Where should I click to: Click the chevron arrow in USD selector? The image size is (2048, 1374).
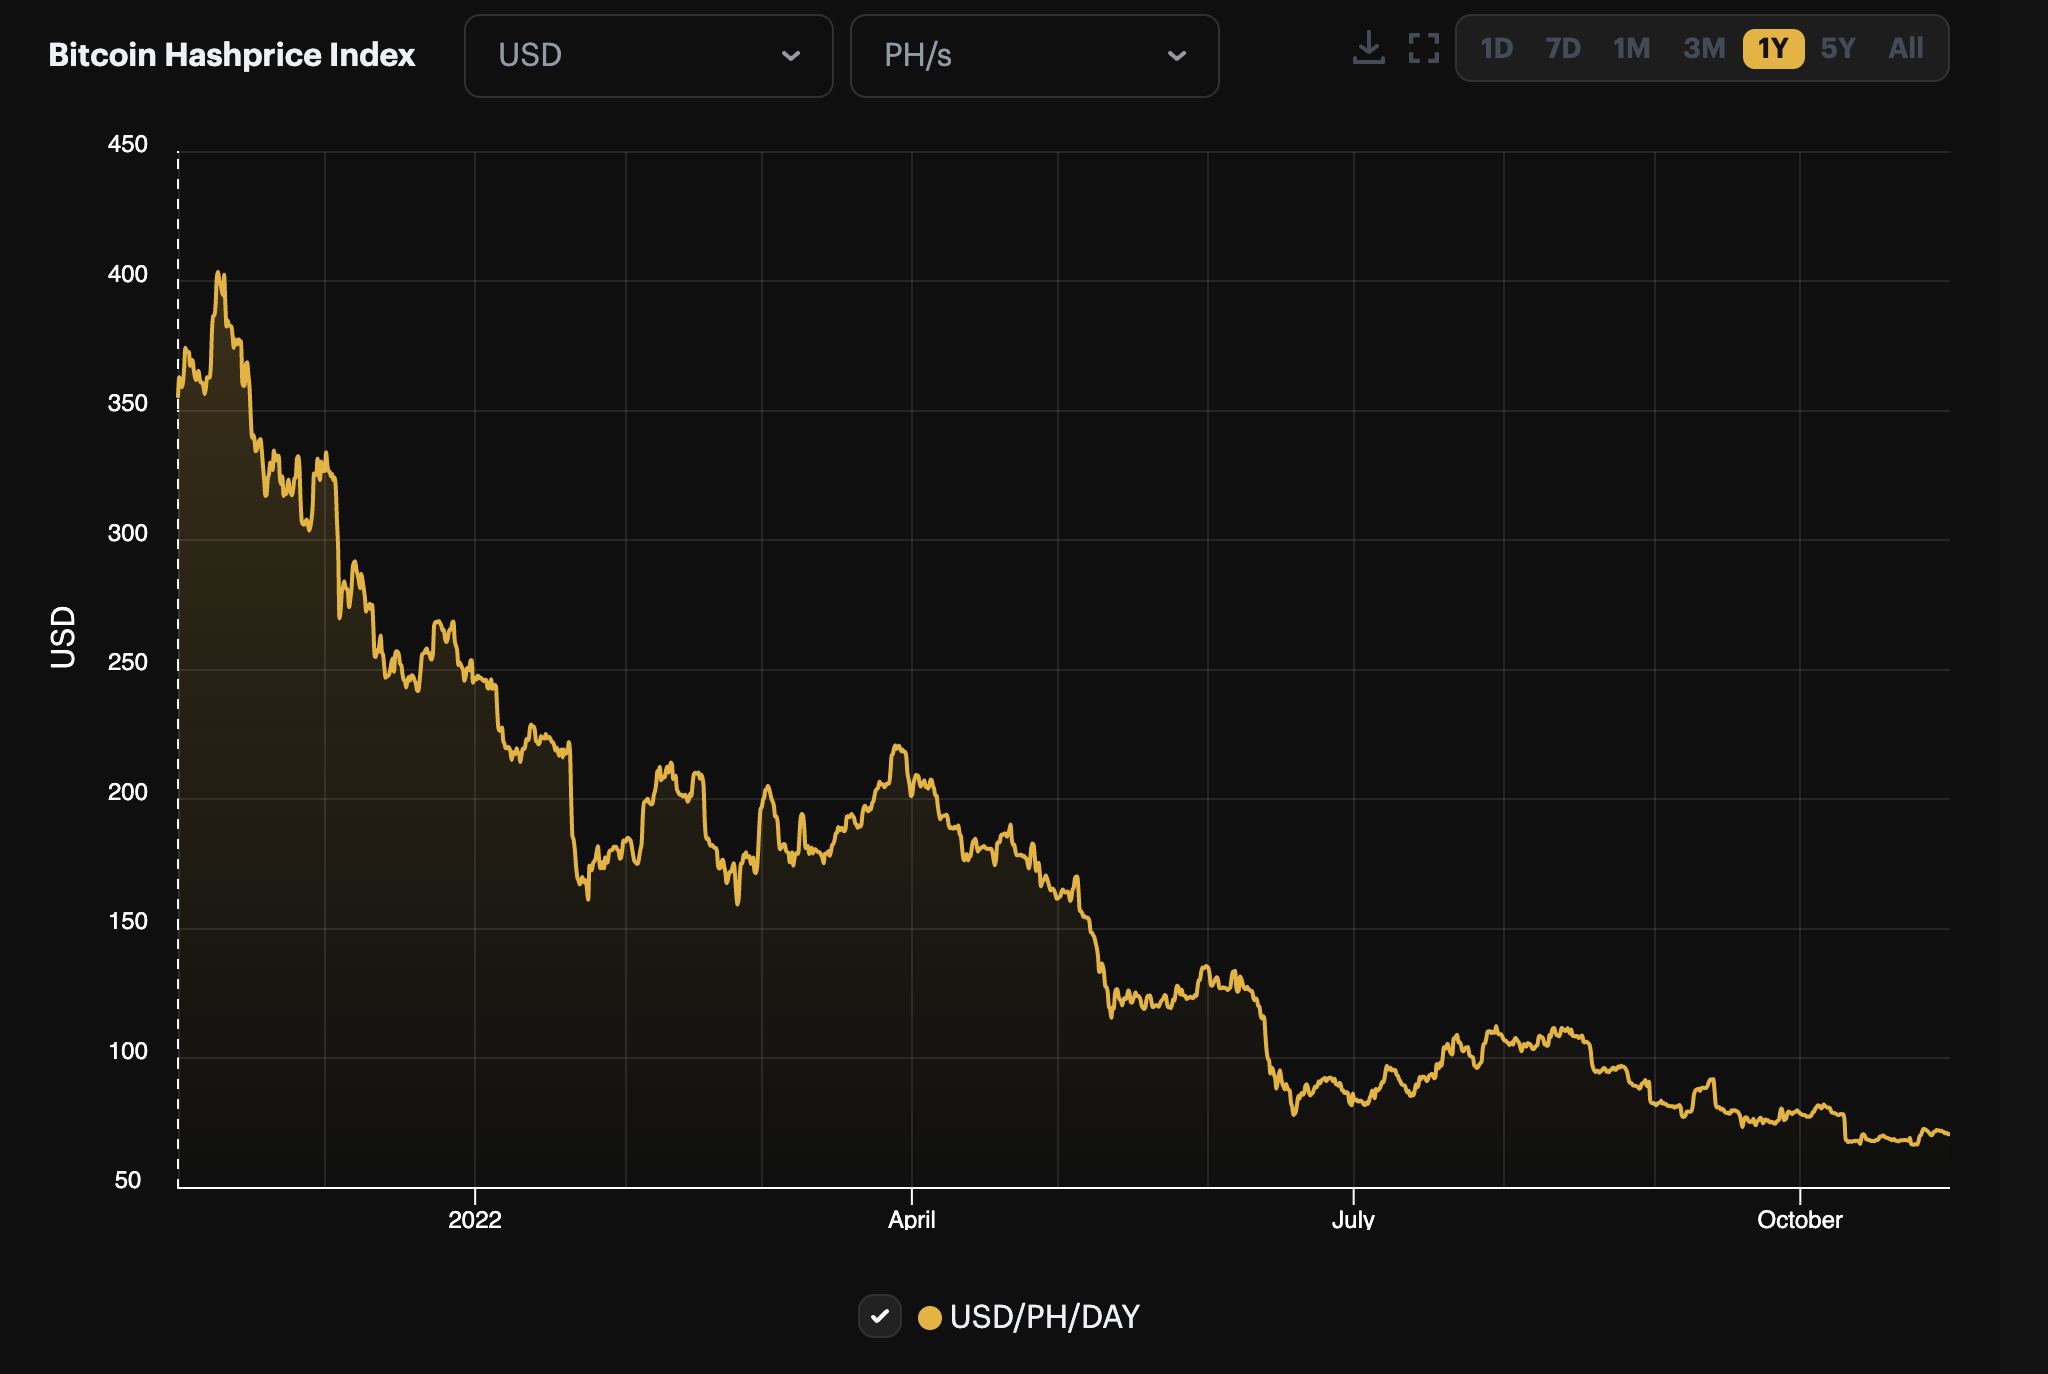click(791, 56)
